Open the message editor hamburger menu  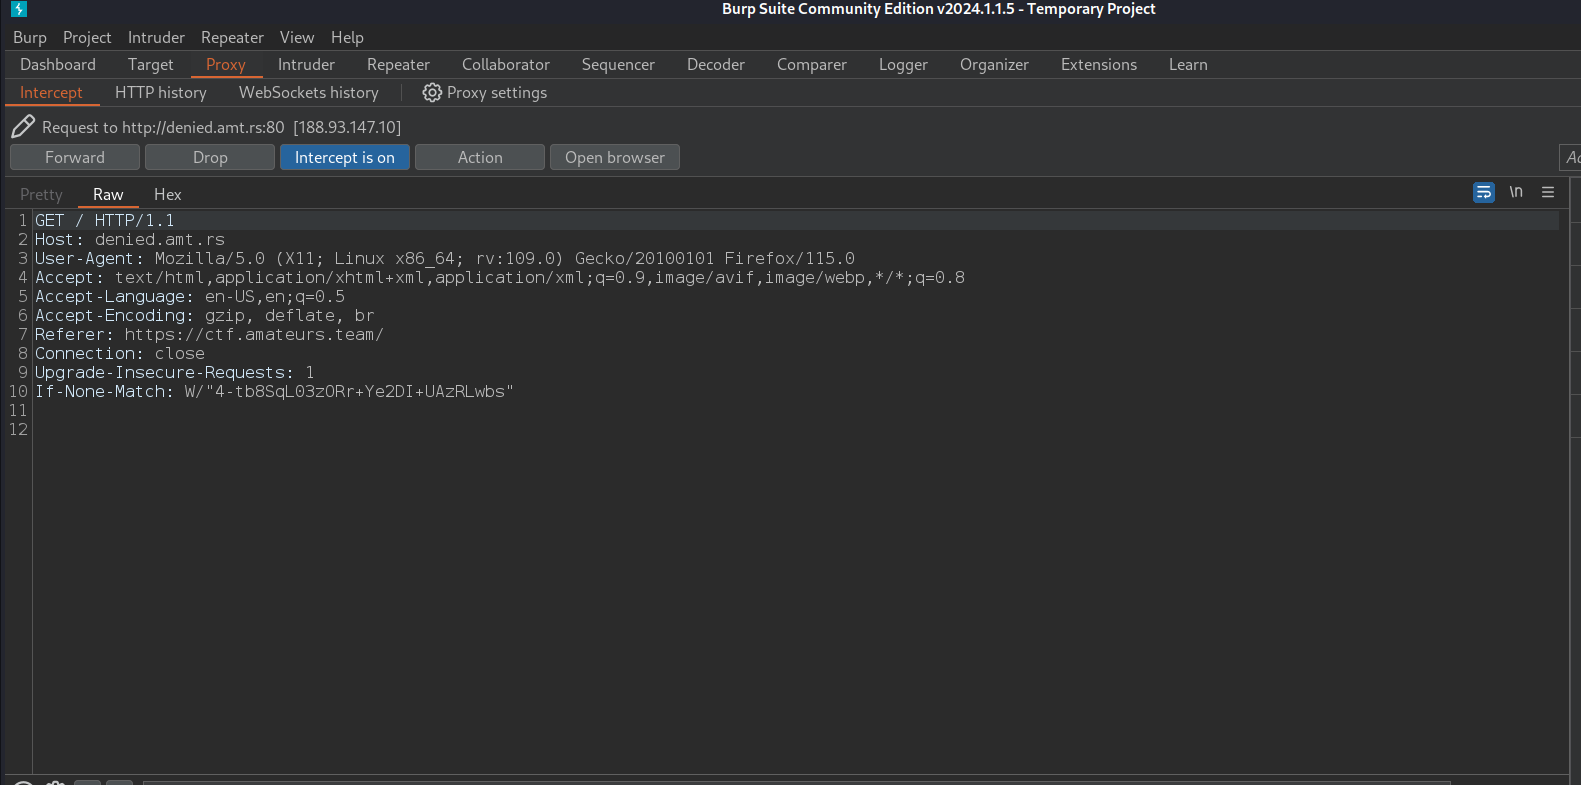pos(1548,192)
